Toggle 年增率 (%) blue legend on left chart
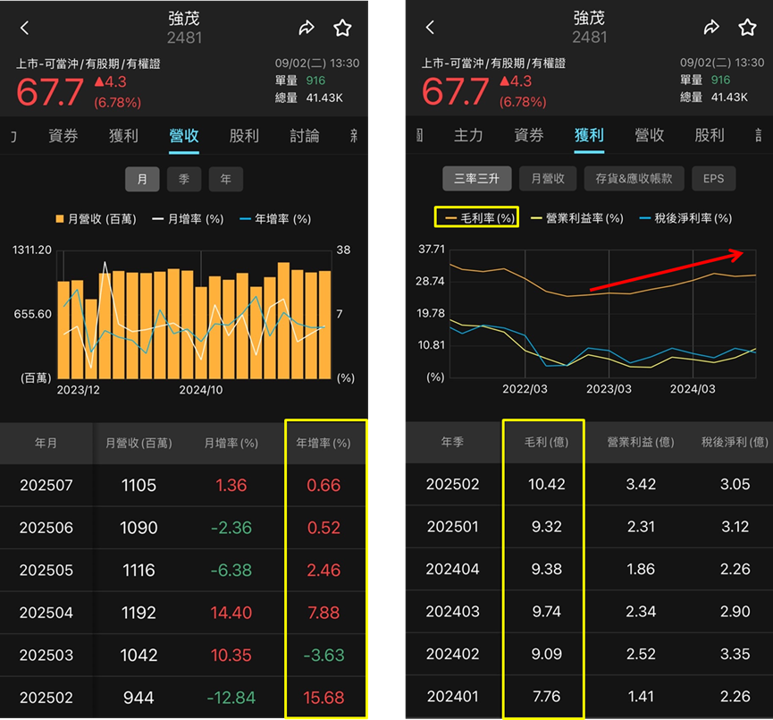 click(x=275, y=219)
